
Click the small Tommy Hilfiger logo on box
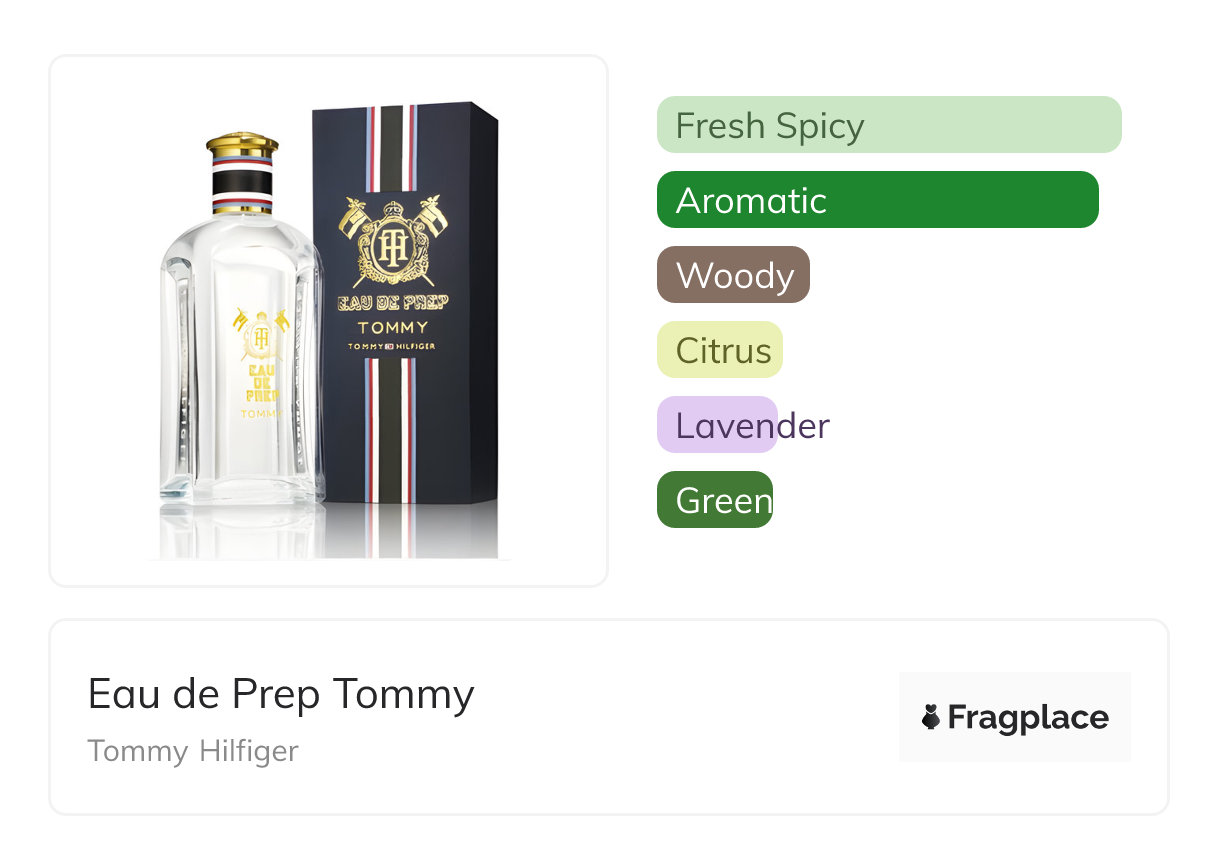[x=393, y=346]
